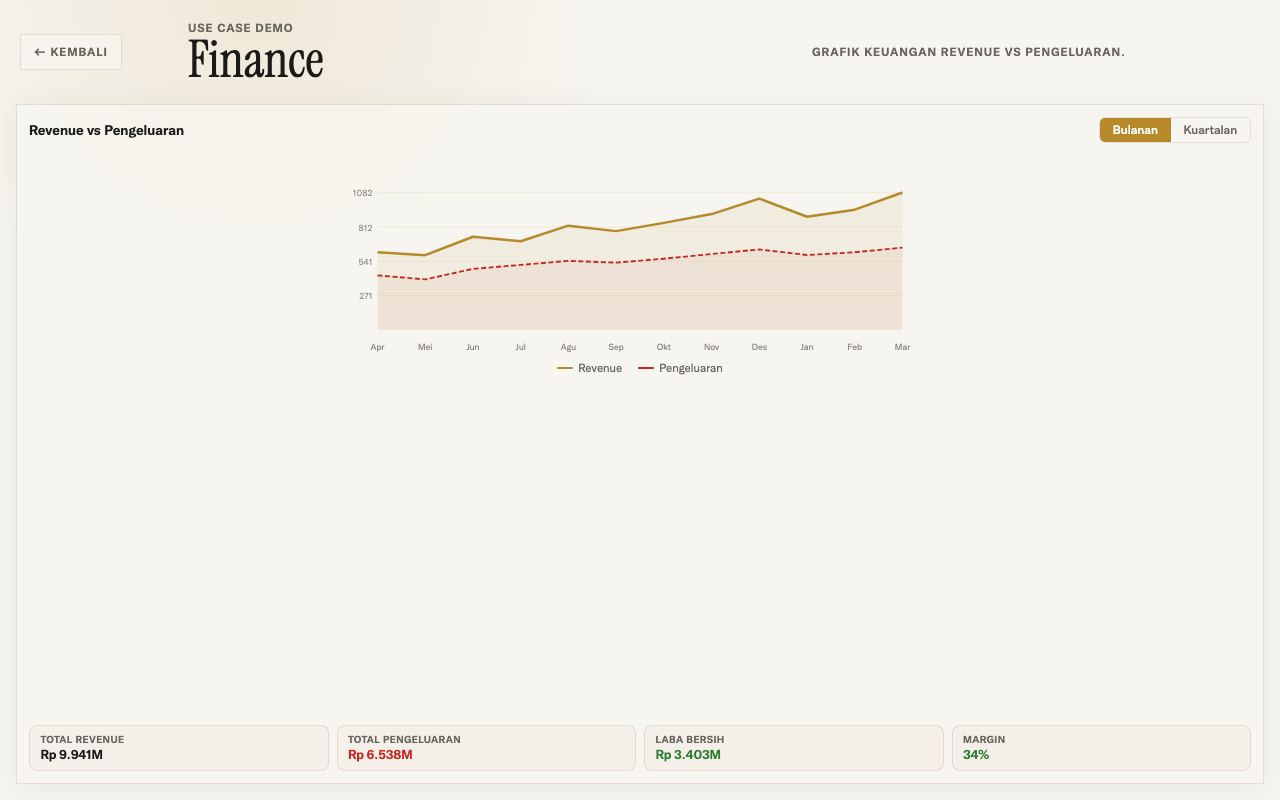Image resolution: width=1280 pixels, height=800 pixels.
Task: Click the Feb label on x-axis
Action: click(x=854, y=347)
